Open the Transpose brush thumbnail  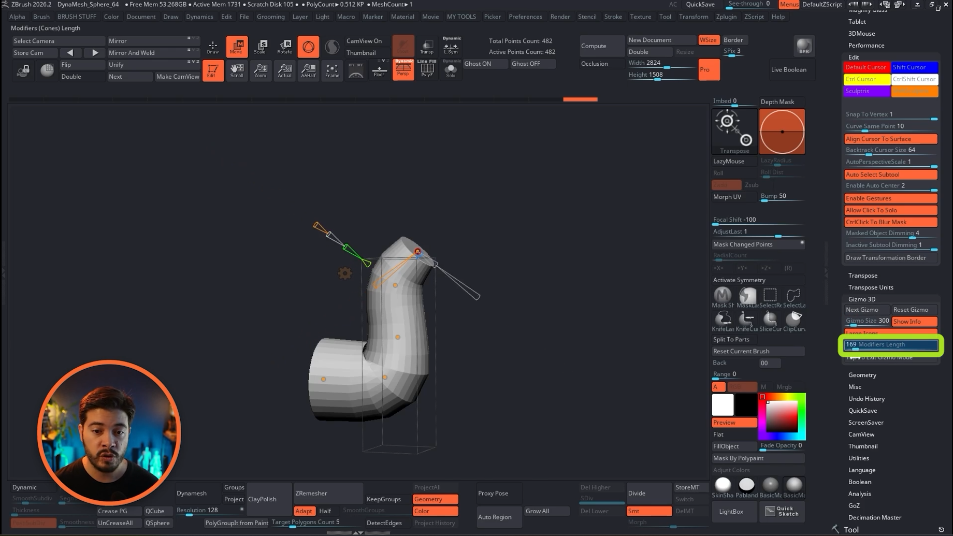coord(734,131)
